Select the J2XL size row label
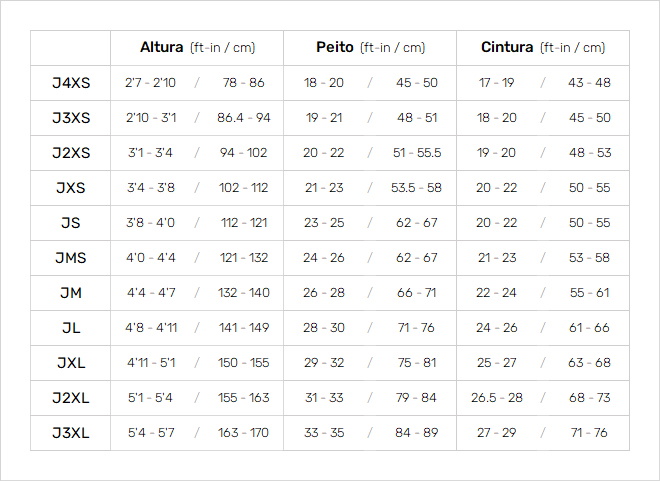 [x=71, y=397]
